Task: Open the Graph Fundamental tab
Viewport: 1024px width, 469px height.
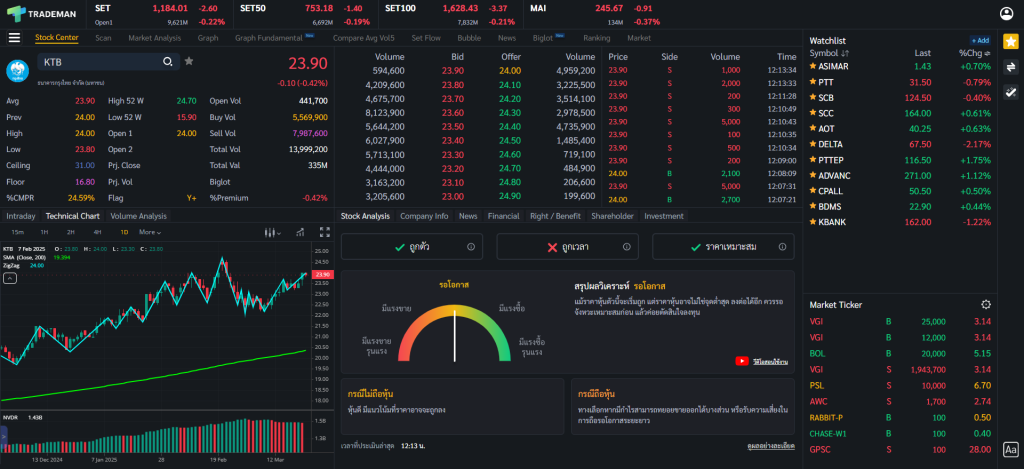Action: click(270, 38)
